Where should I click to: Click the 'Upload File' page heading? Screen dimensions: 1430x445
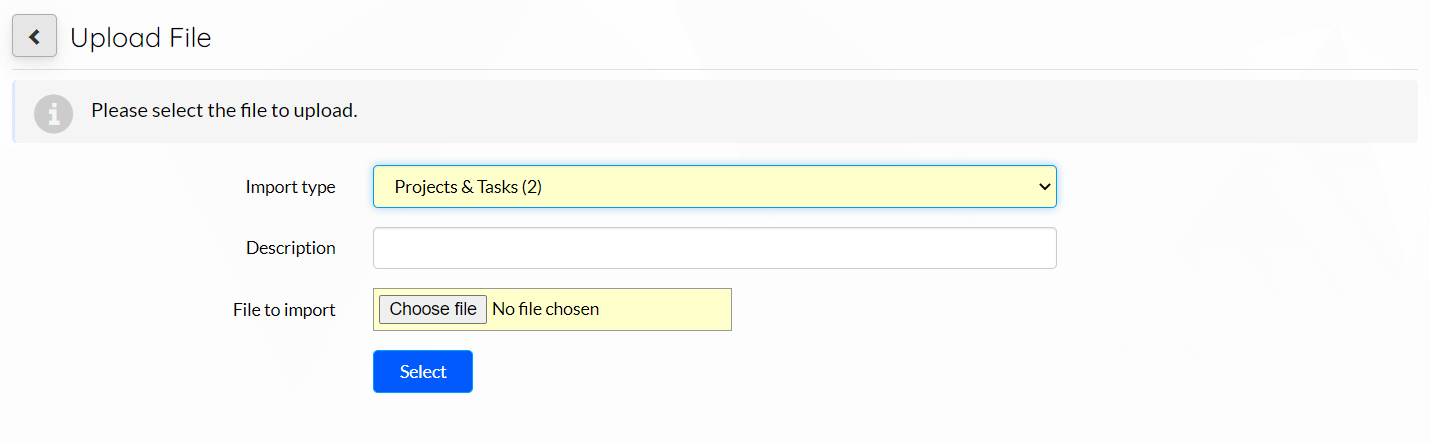coord(141,38)
